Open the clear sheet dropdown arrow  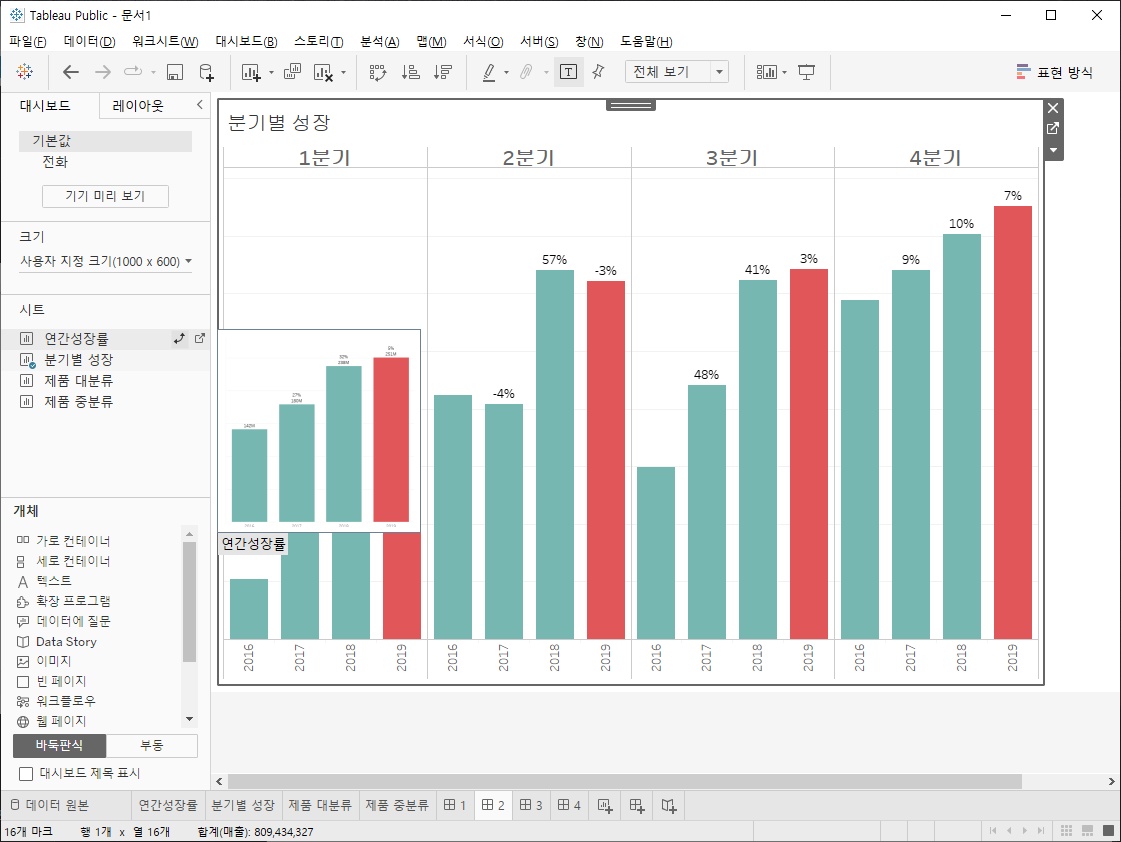pos(343,72)
